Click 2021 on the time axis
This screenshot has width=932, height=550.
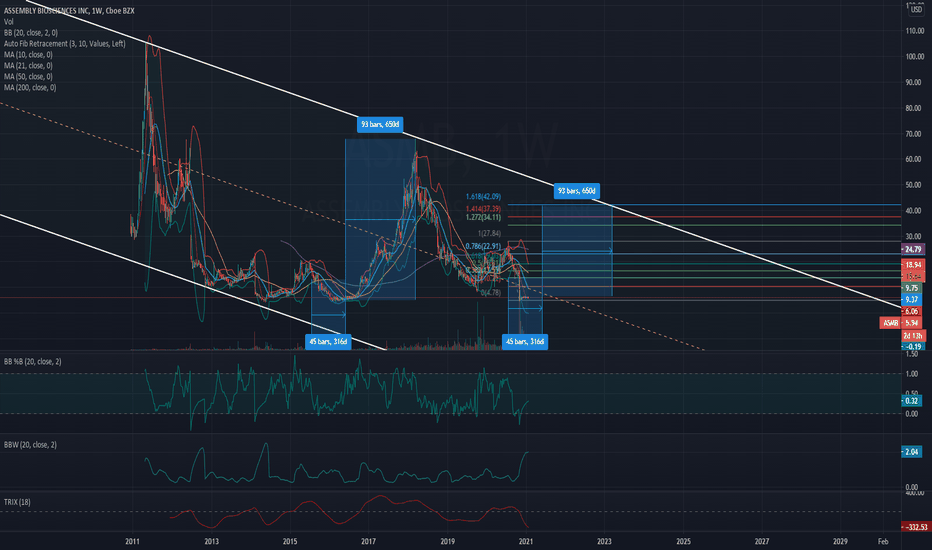pyautogui.click(x=525, y=541)
